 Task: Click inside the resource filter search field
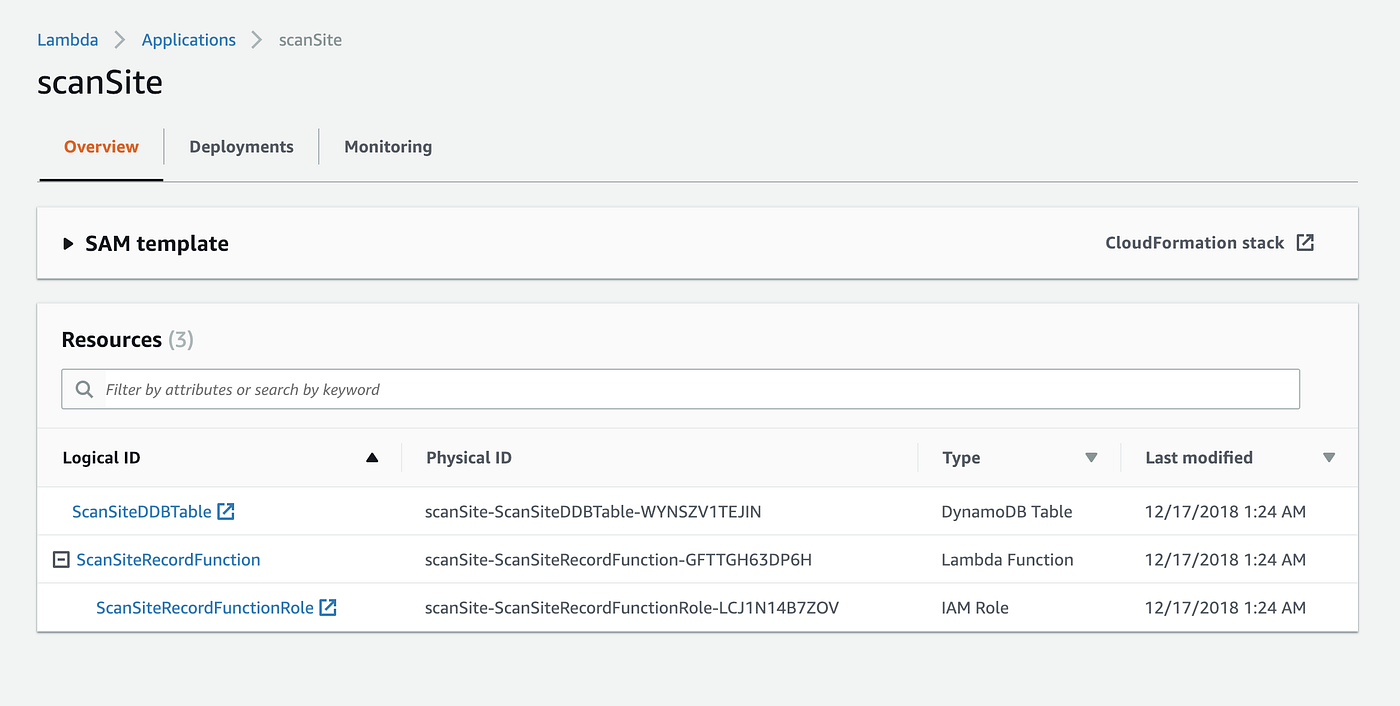tap(680, 389)
